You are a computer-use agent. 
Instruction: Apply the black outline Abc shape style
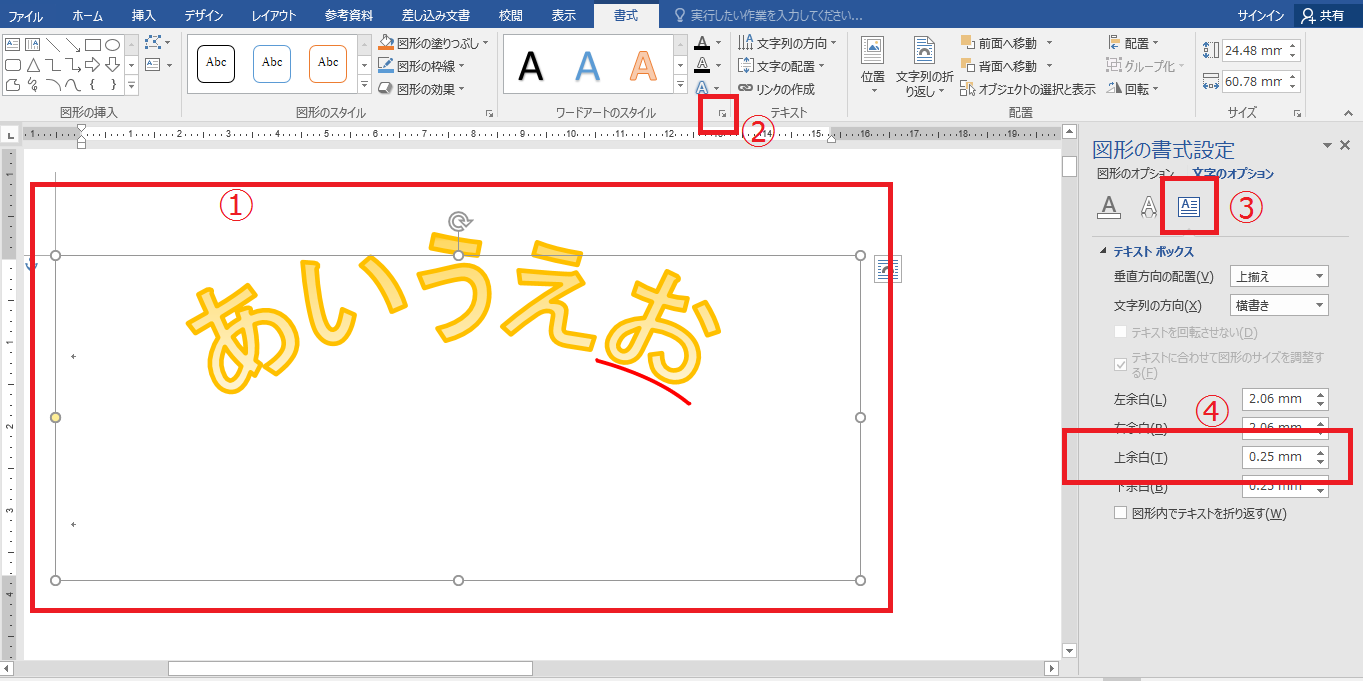(216, 63)
